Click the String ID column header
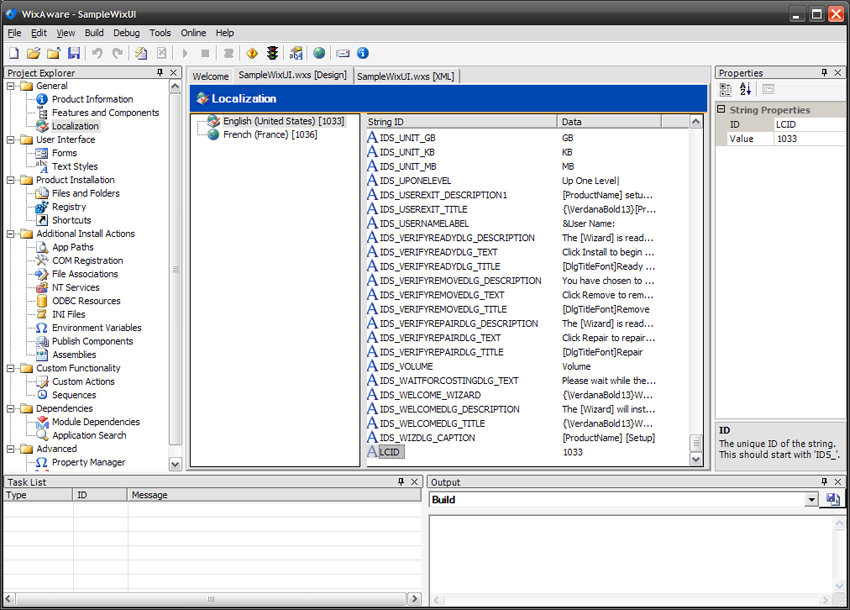850x610 pixels. tap(461, 121)
